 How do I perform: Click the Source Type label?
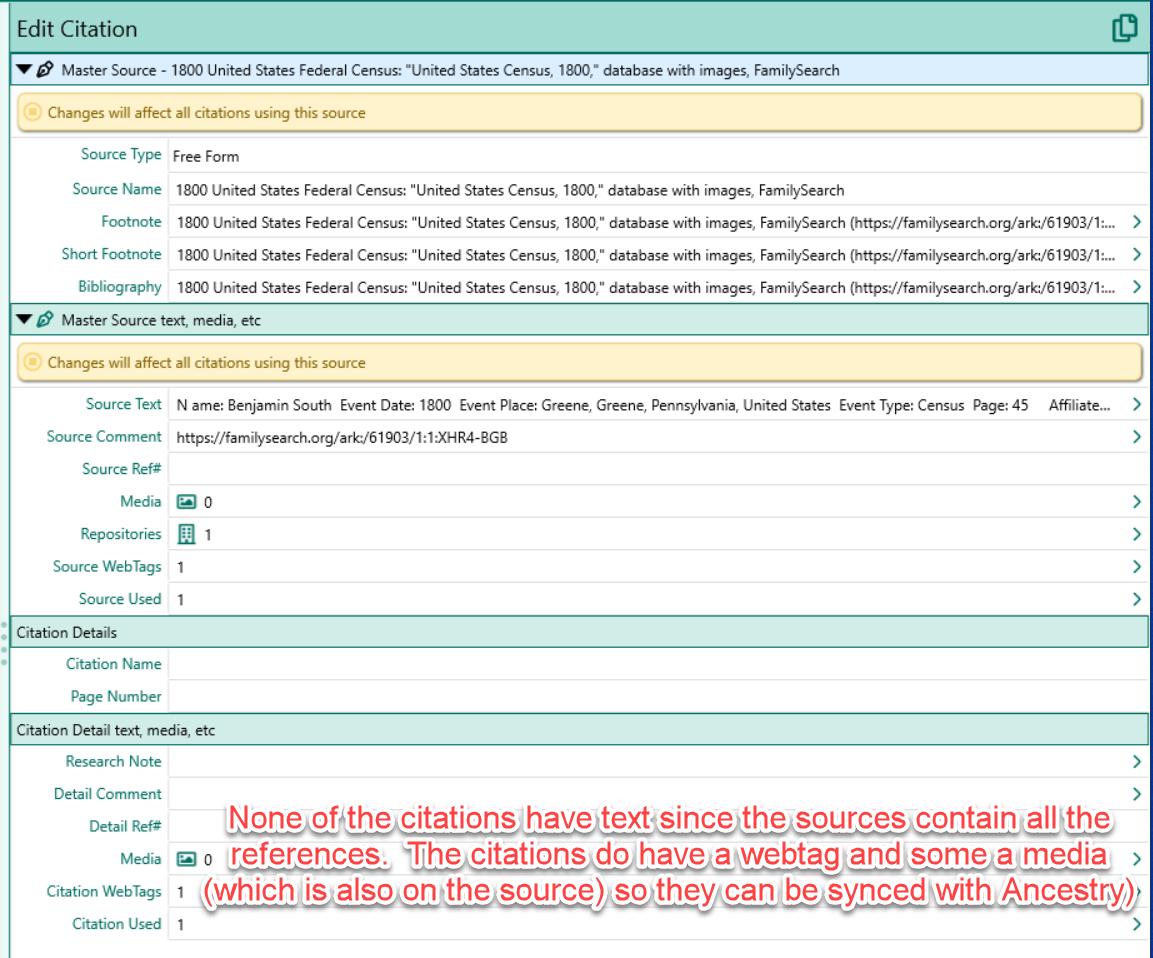pyautogui.click(x=121, y=154)
